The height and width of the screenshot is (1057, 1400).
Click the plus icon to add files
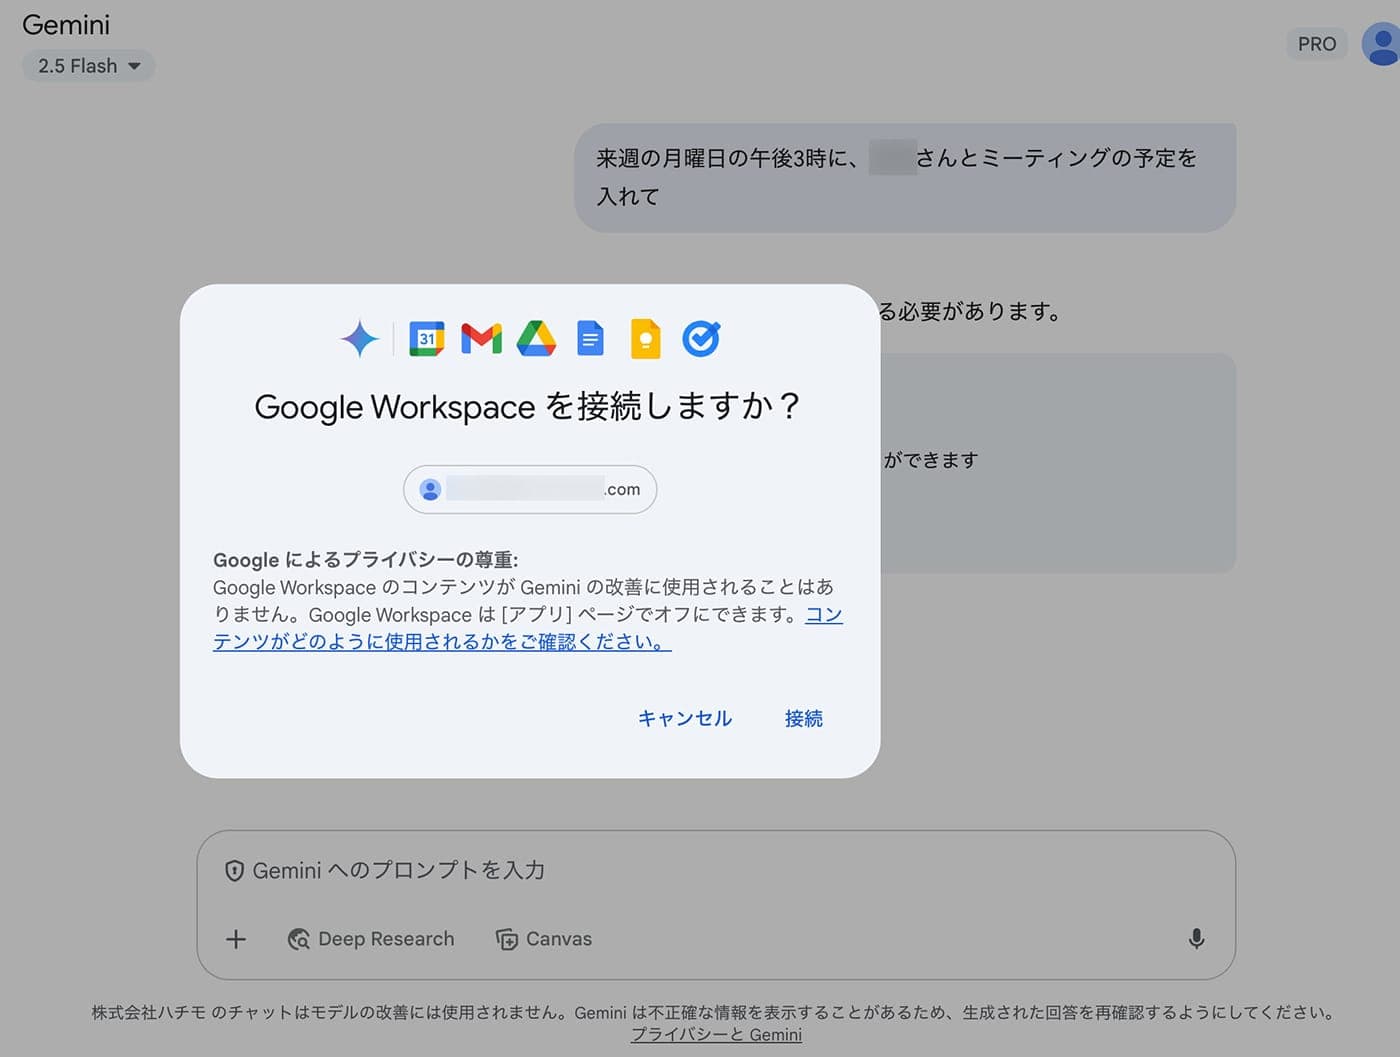[x=236, y=939]
